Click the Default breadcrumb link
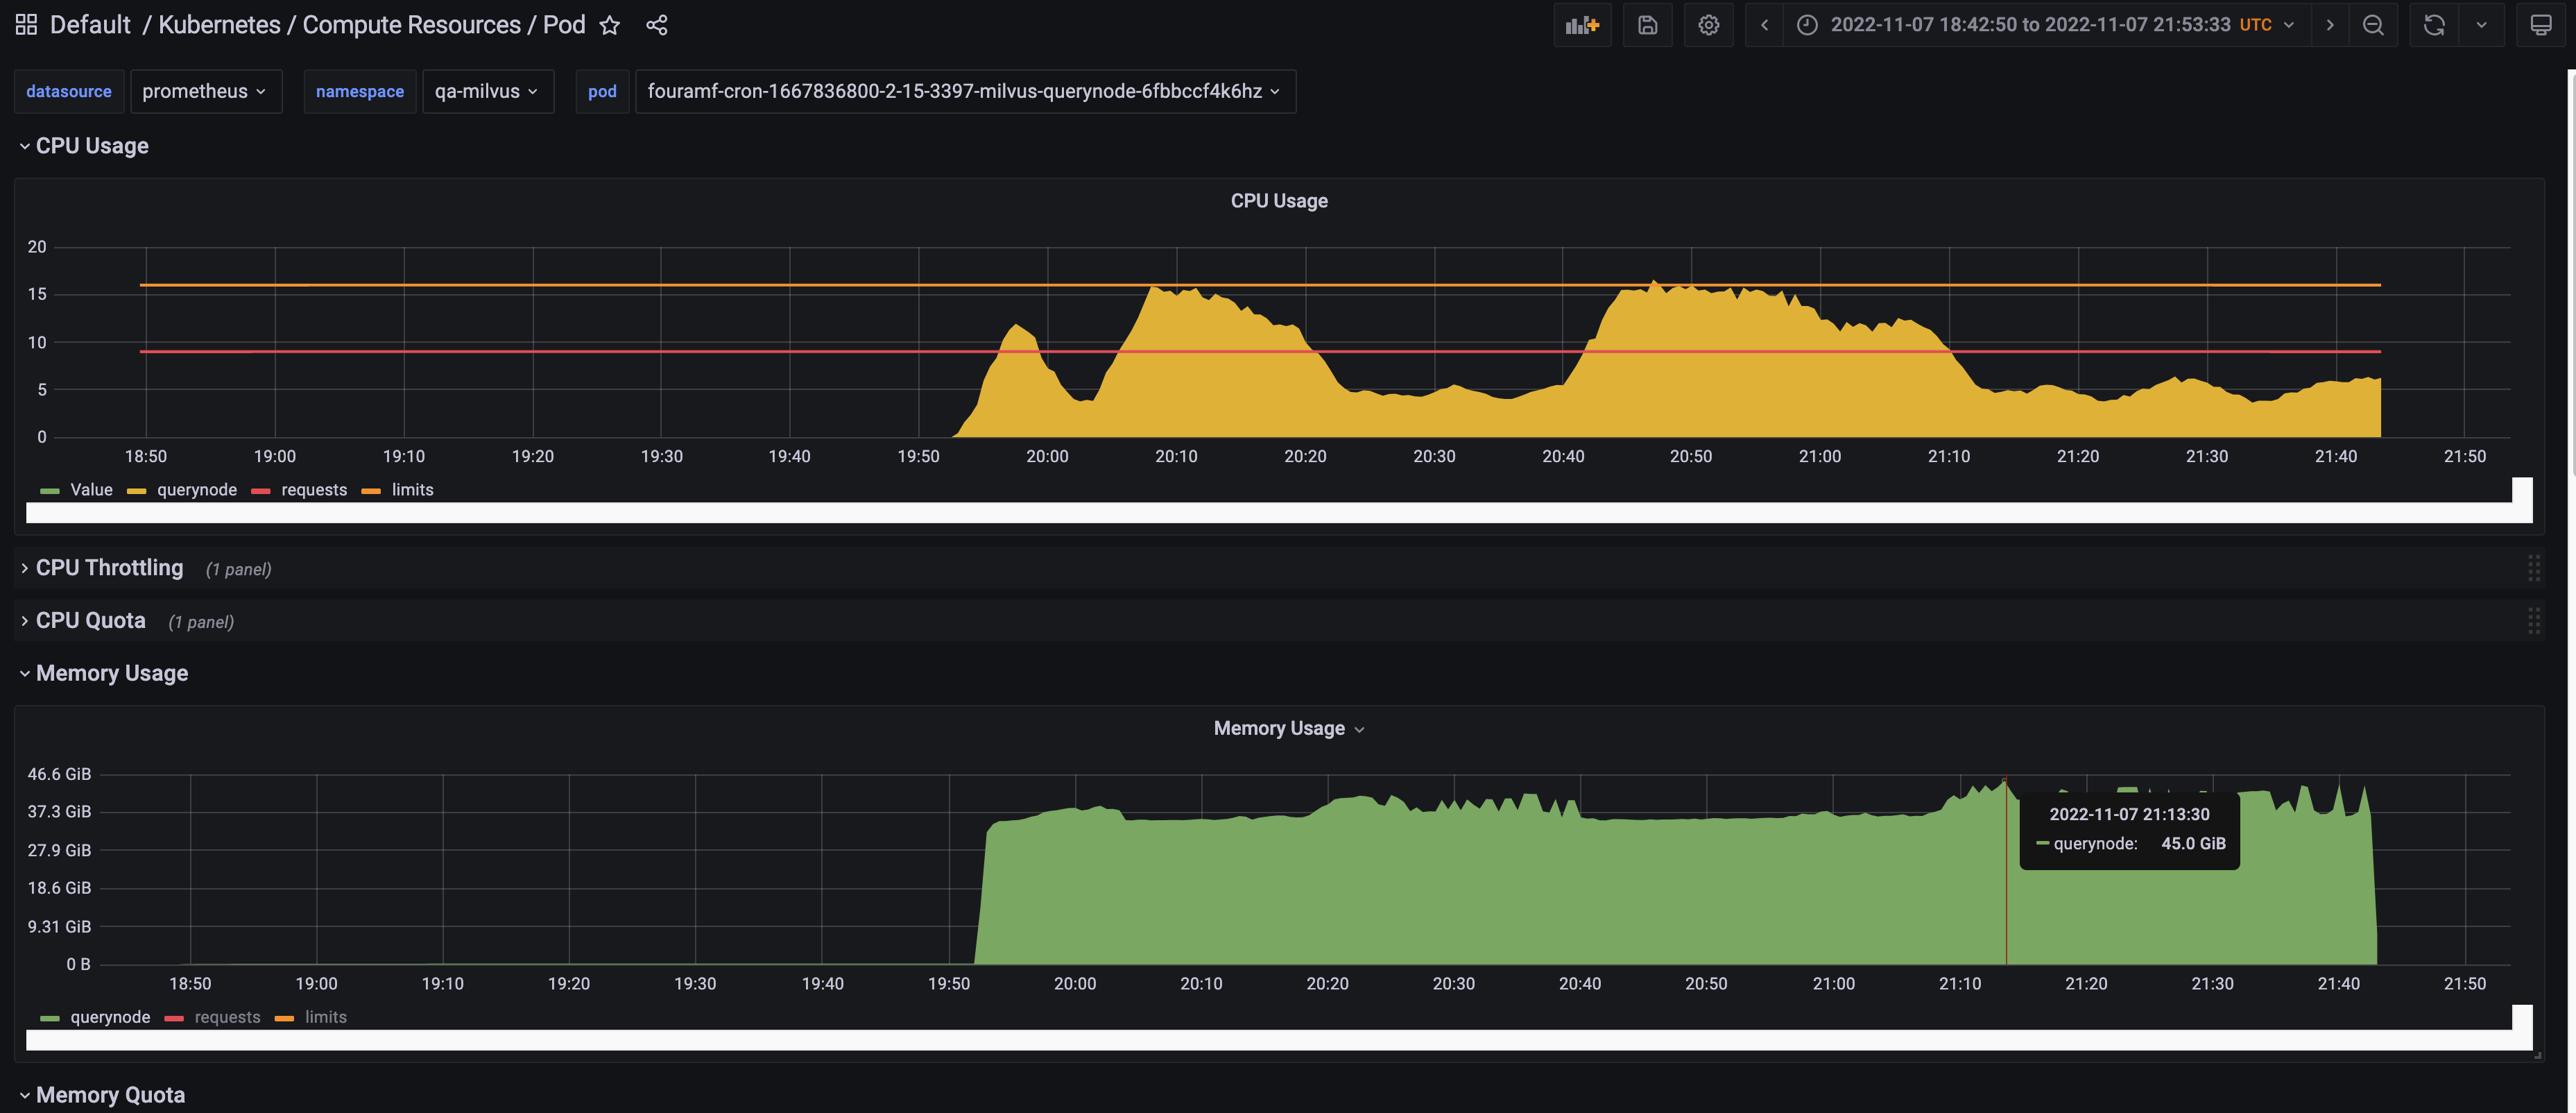2576x1113 pixels. pyautogui.click(x=89, y=24)
